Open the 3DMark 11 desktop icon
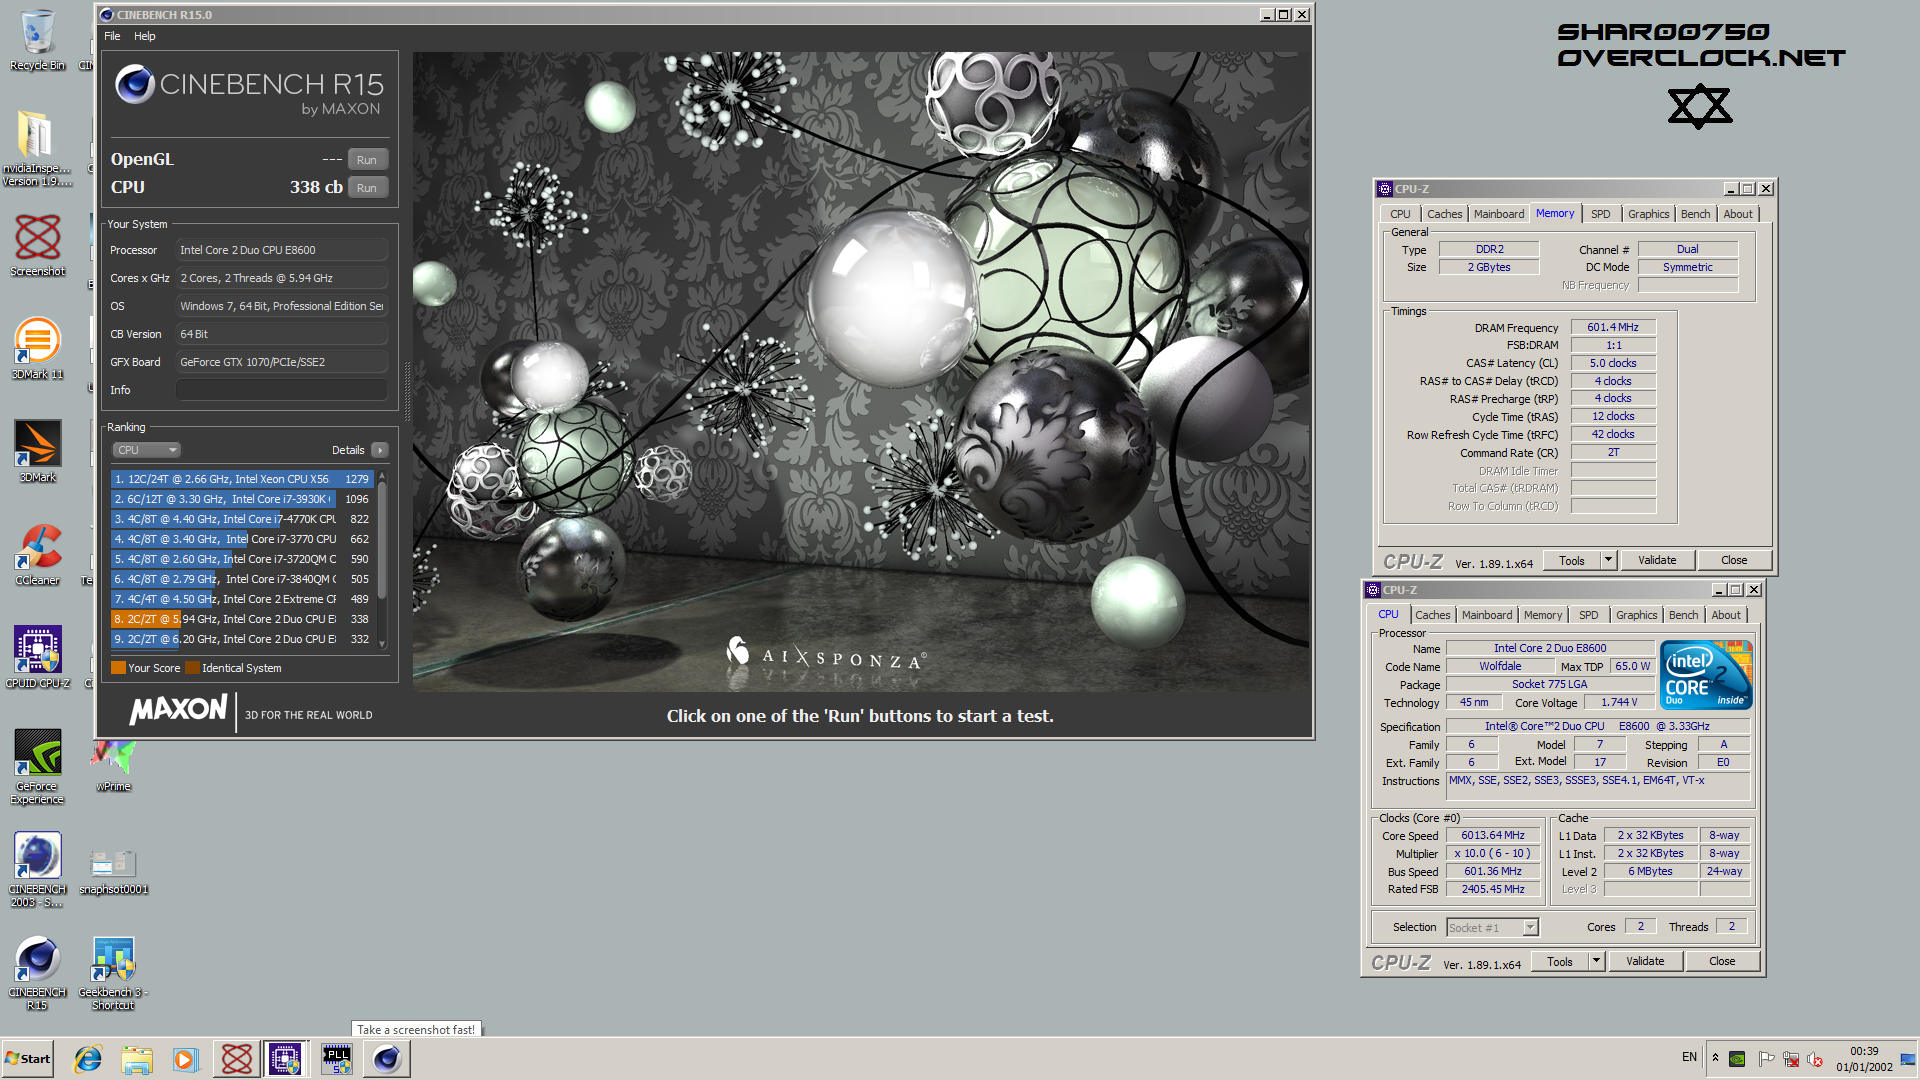 pyautogui.click(x=37, y=348)
